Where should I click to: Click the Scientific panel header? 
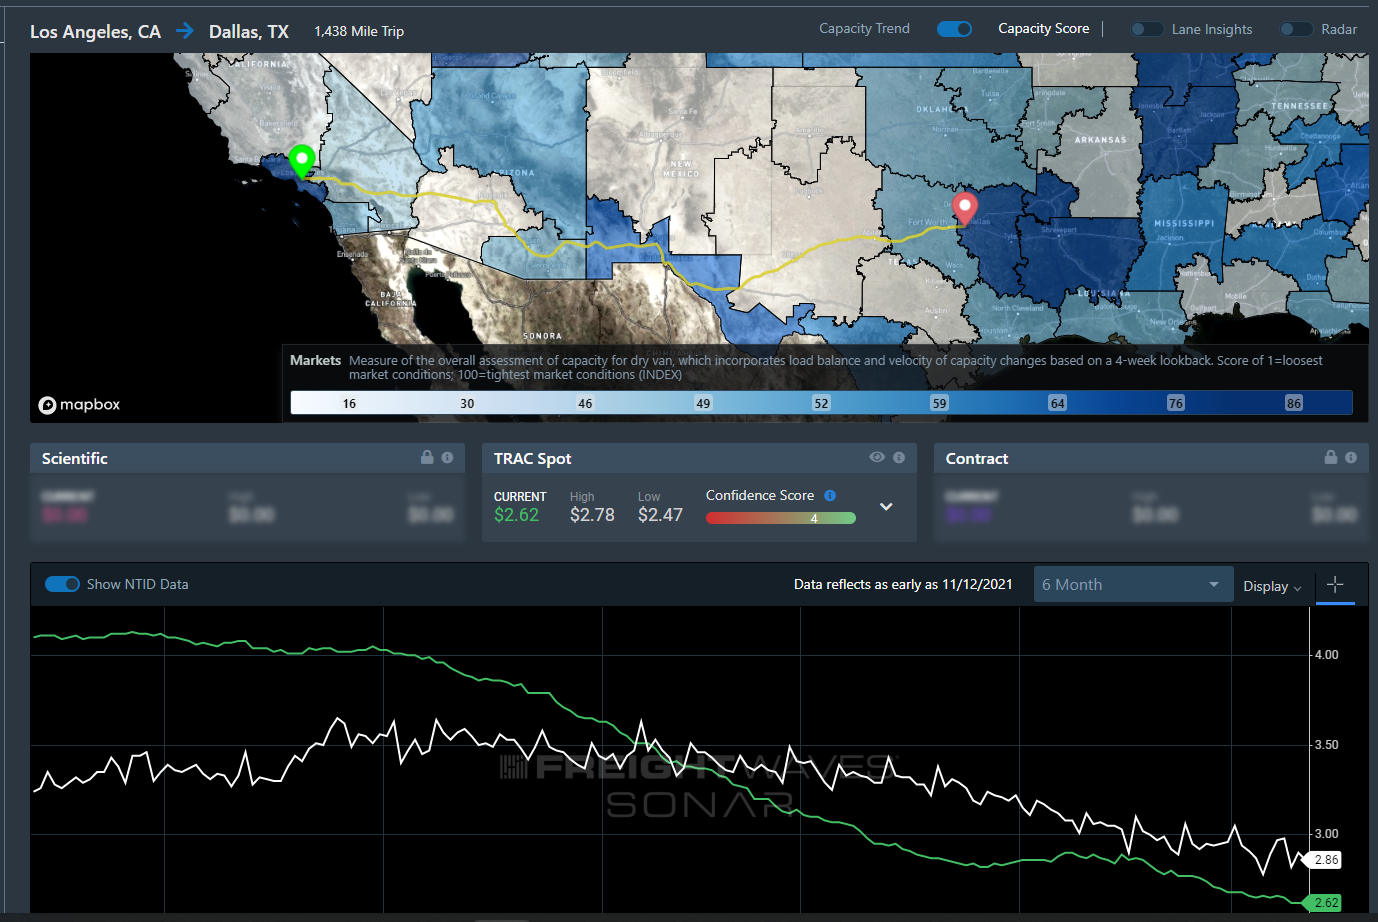click(x=247, y=458)
